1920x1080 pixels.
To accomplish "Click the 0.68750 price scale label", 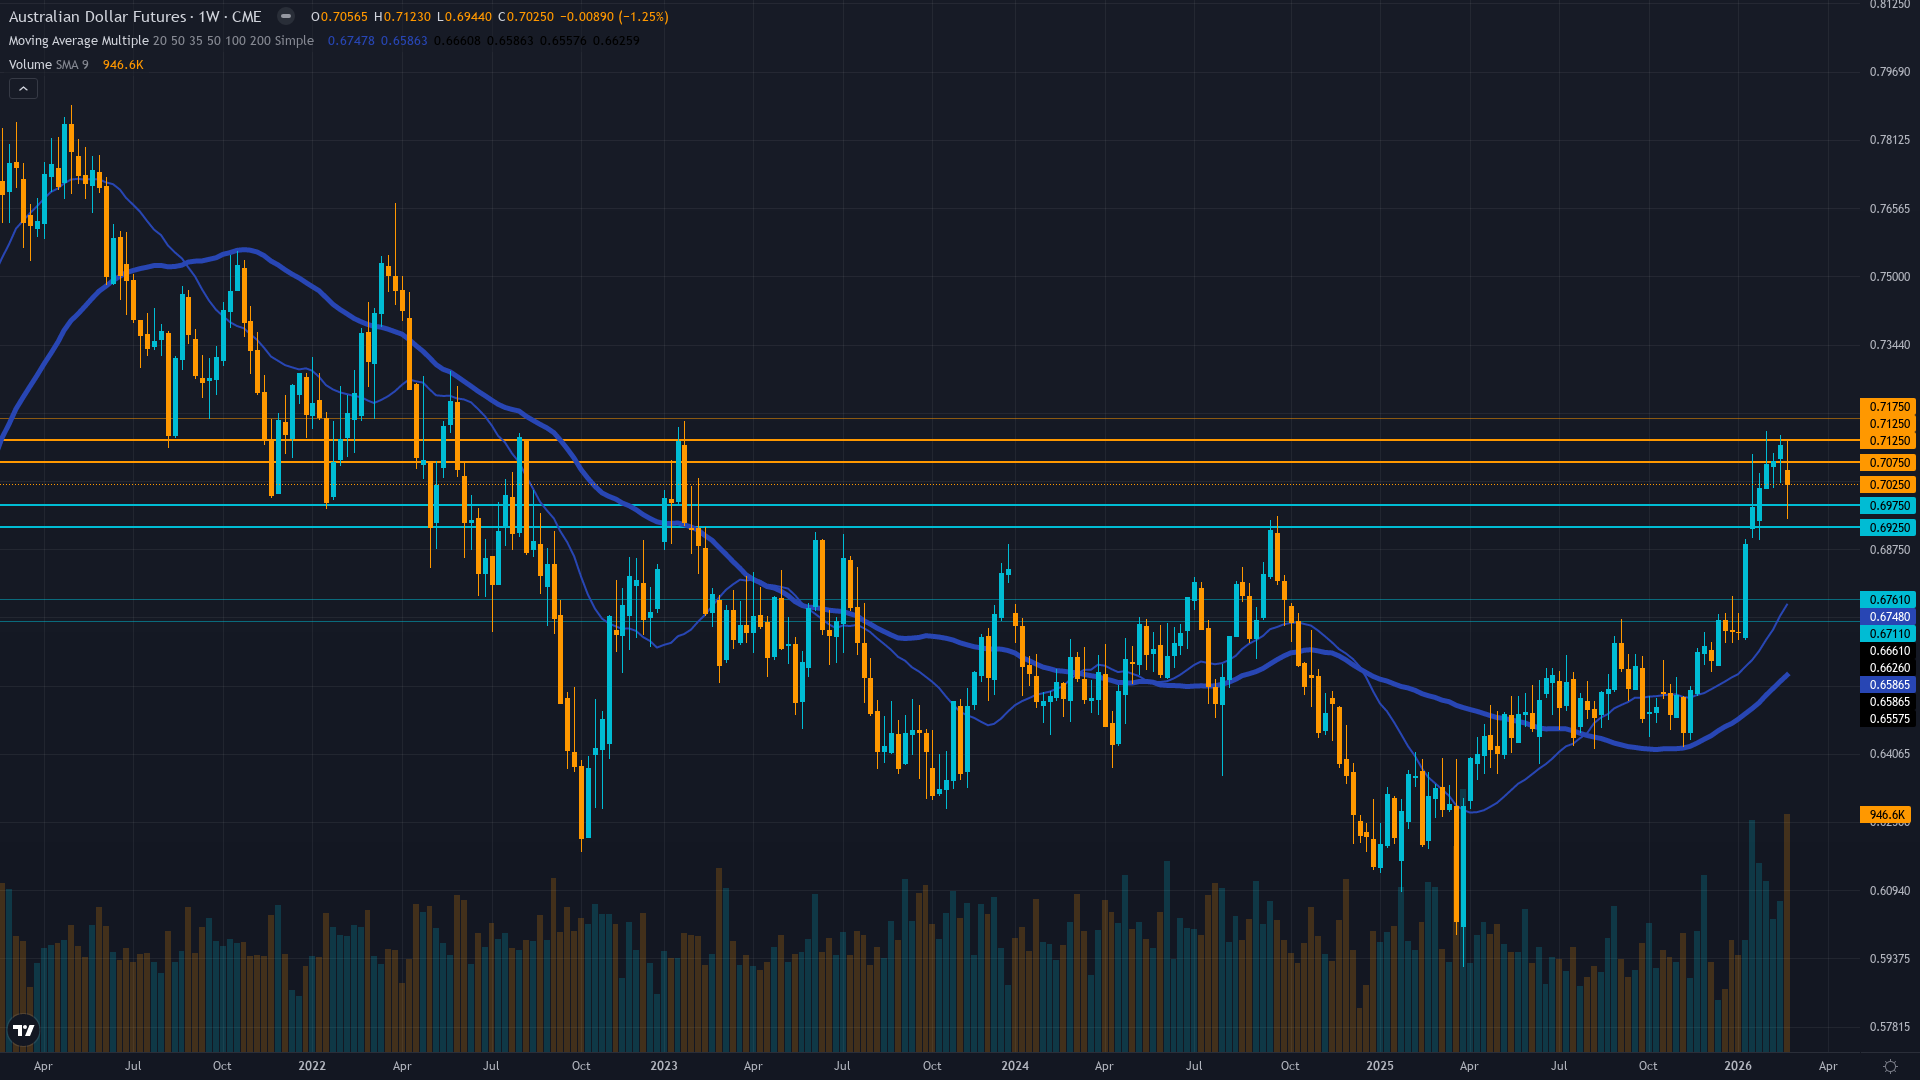I will [x=1889, y=550].
